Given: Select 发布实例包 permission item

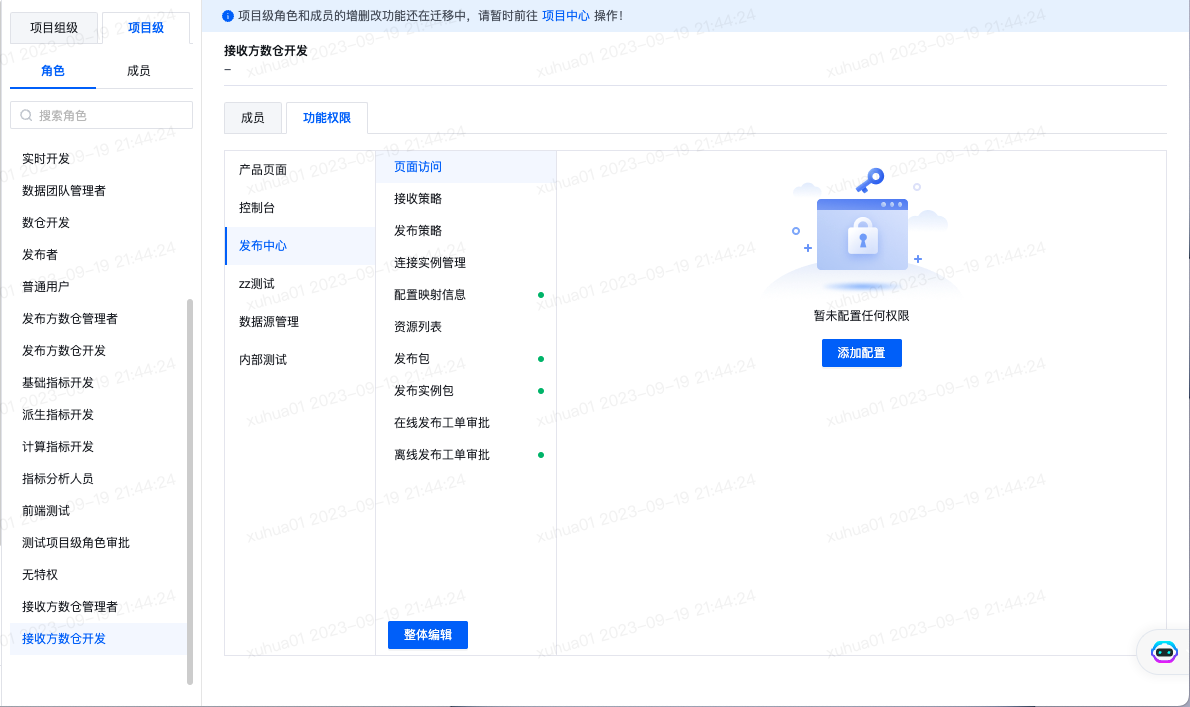Looking at the screenshot, I should pos(466,391).
